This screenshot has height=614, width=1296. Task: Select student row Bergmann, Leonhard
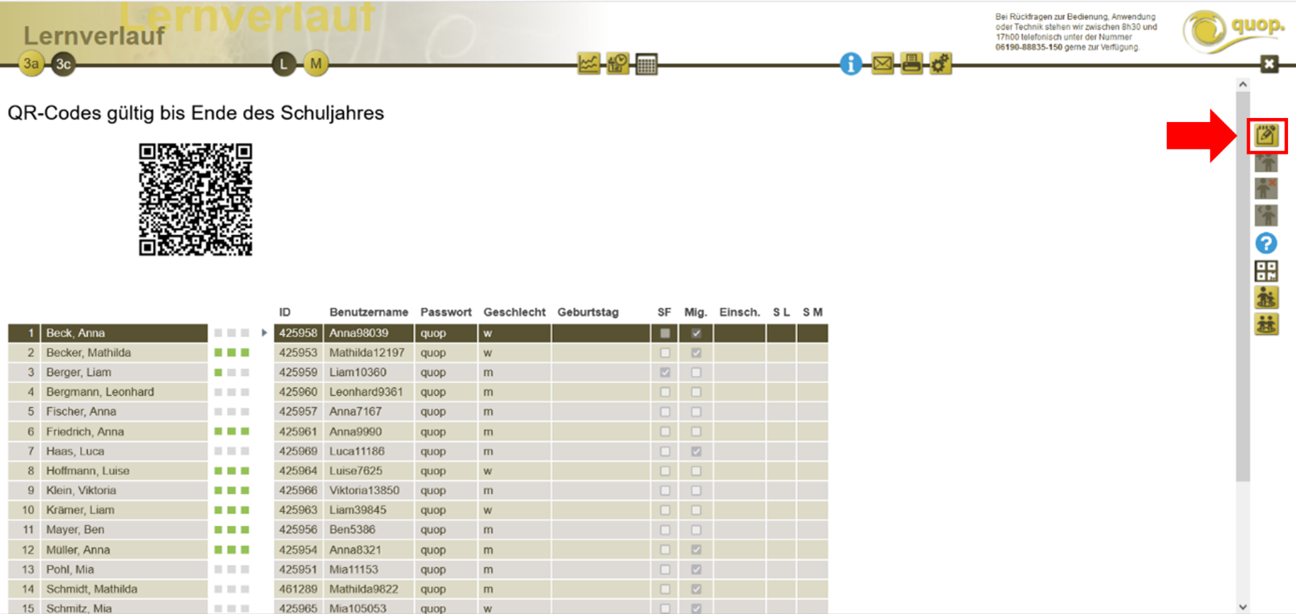(106, 392)
